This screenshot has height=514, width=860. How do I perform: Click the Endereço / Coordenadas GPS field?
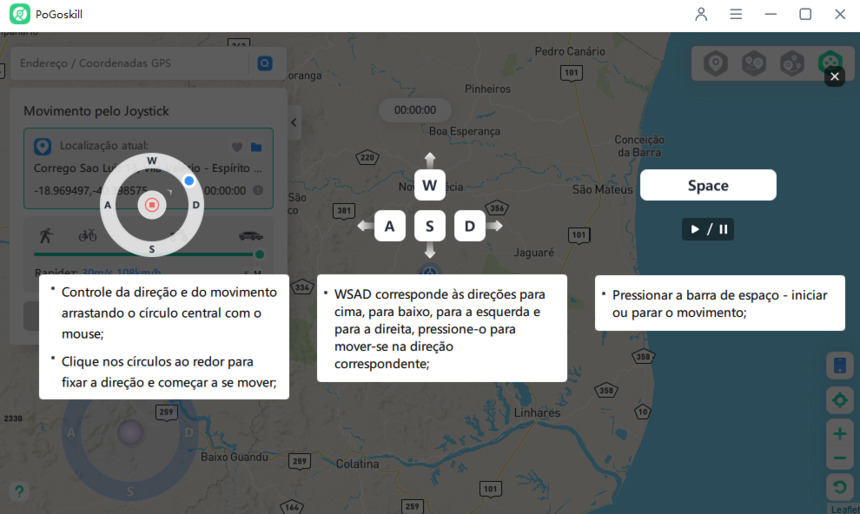click(x=130, y=63)
